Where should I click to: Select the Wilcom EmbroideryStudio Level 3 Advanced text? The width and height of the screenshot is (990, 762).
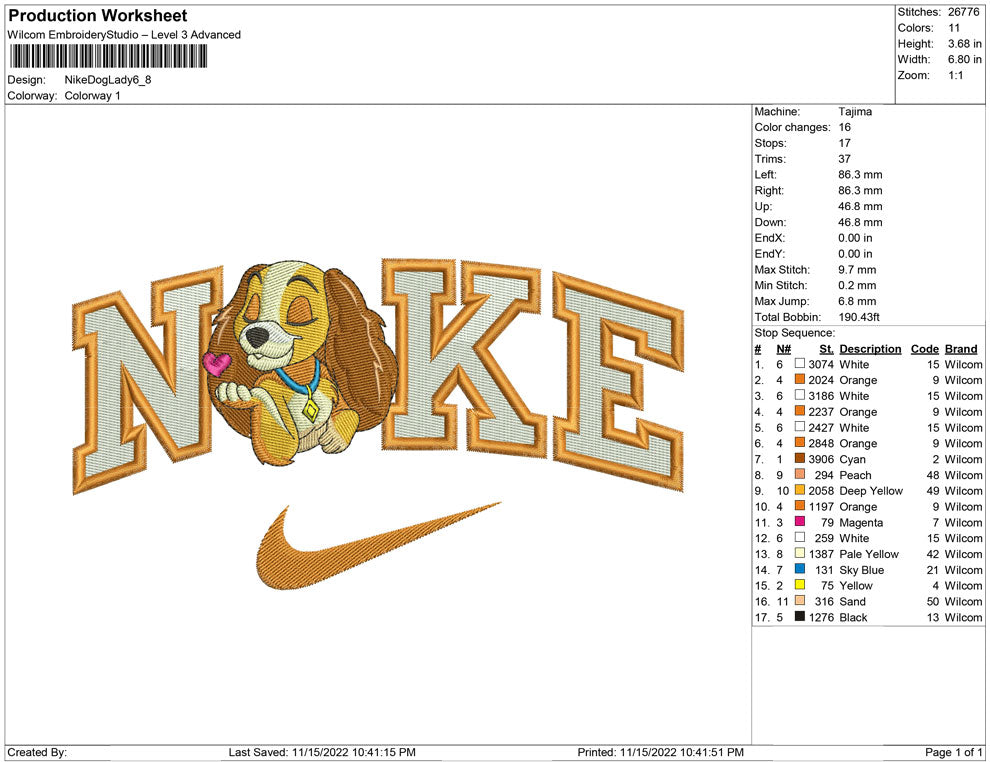[124, 35]
